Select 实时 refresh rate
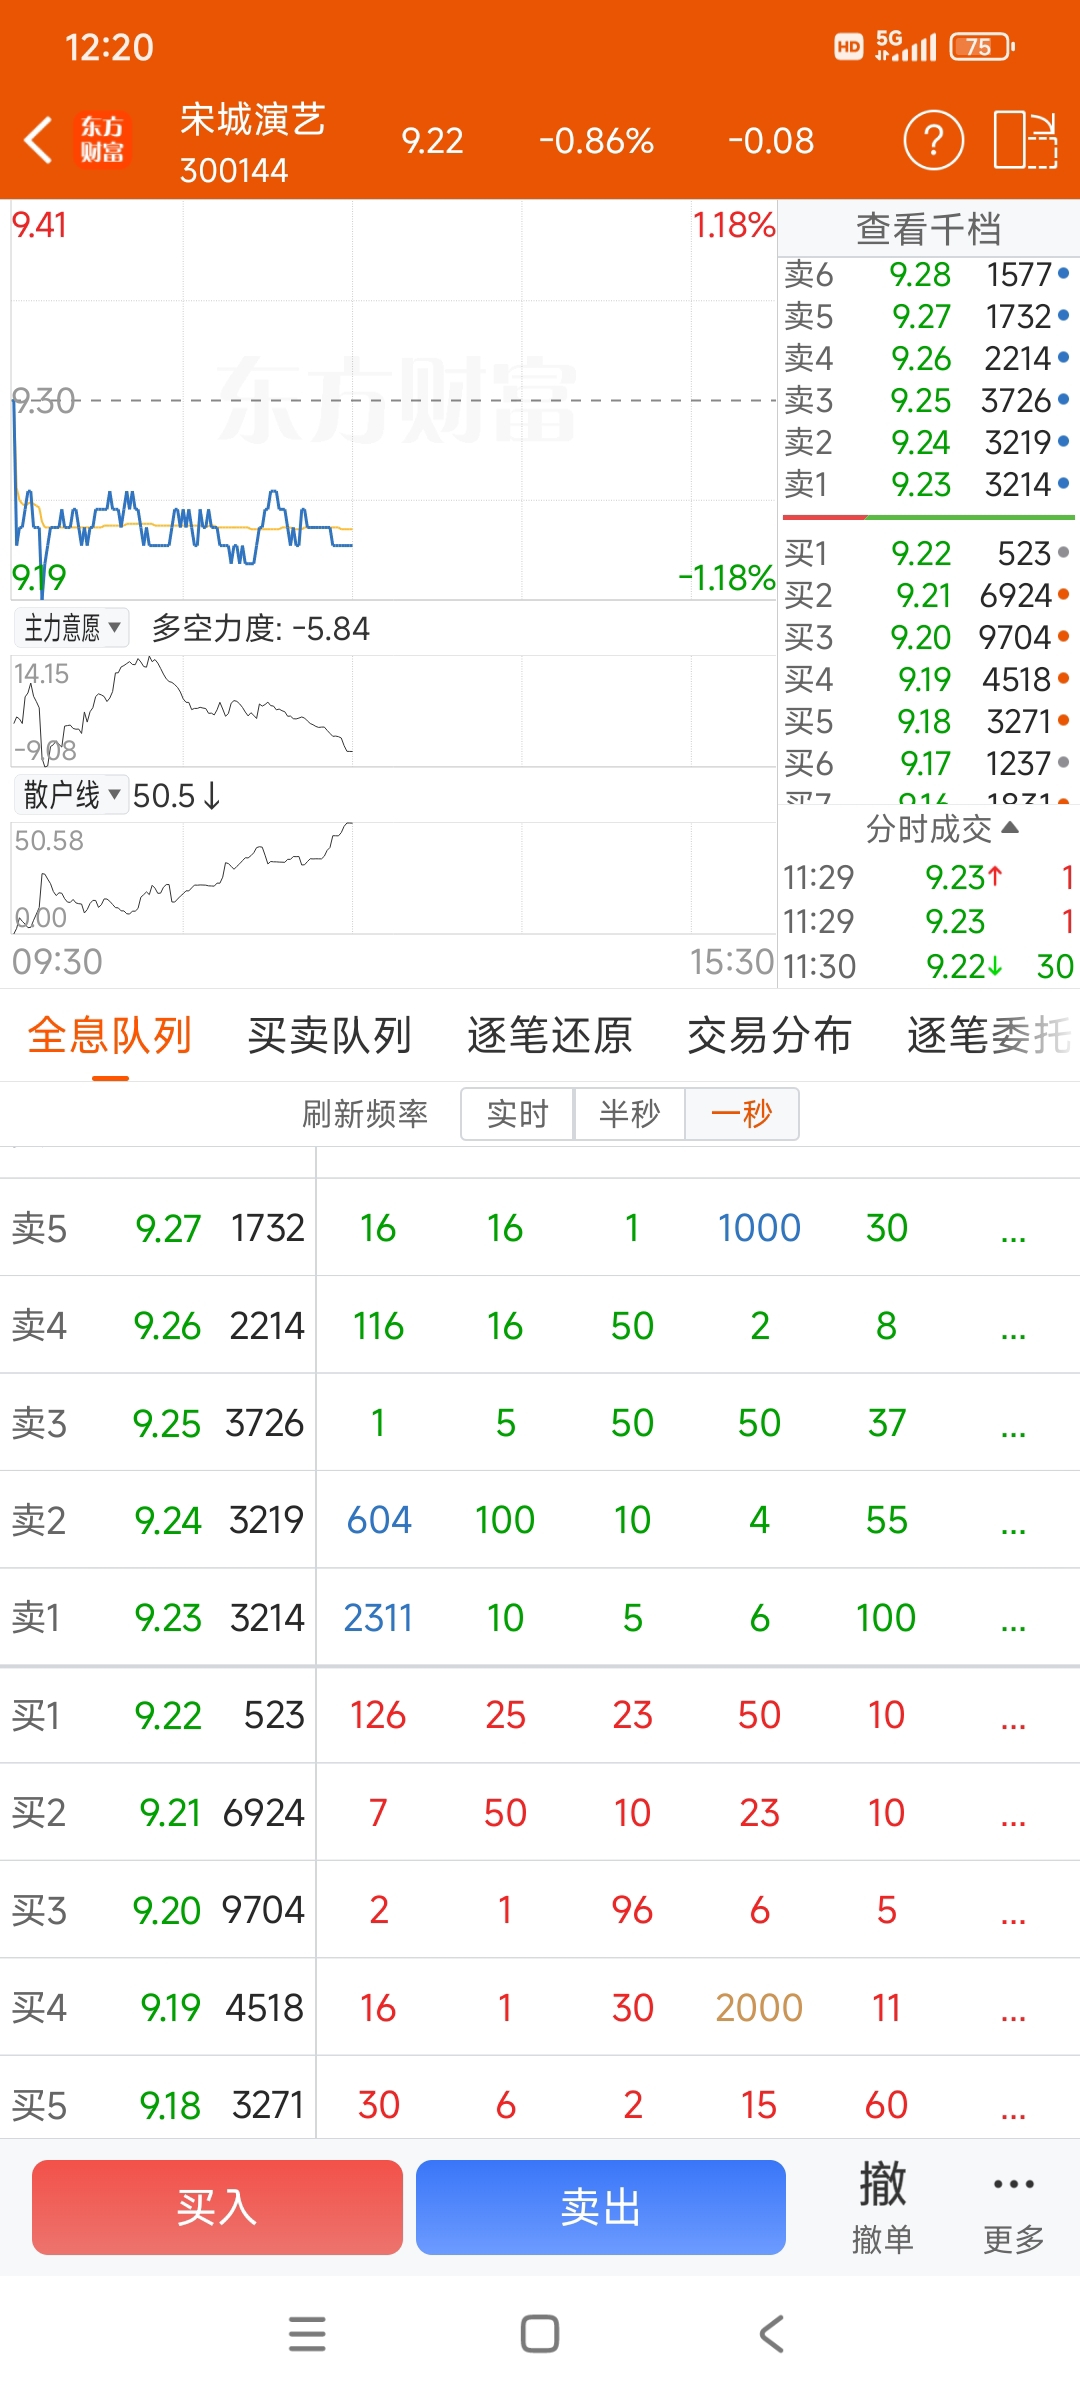1080x2400 pixels. click(517, 1113)
